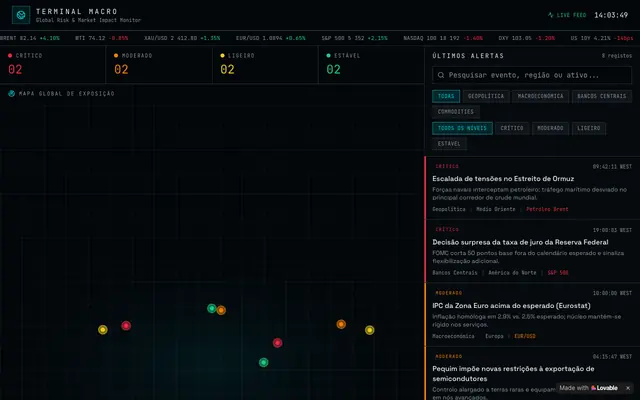
Task: Click the 8 registos count label
Action: [x=617, y=56]
